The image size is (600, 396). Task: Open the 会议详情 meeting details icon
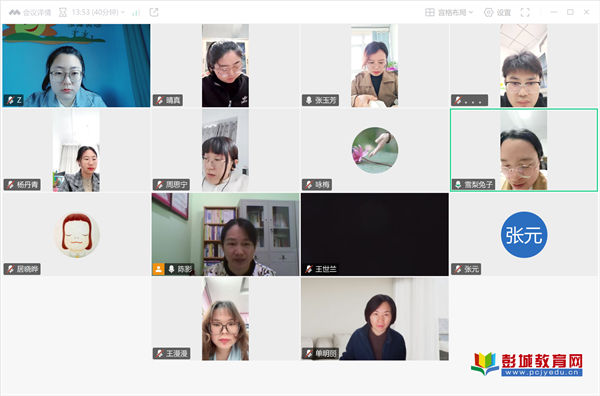(15, 13)
